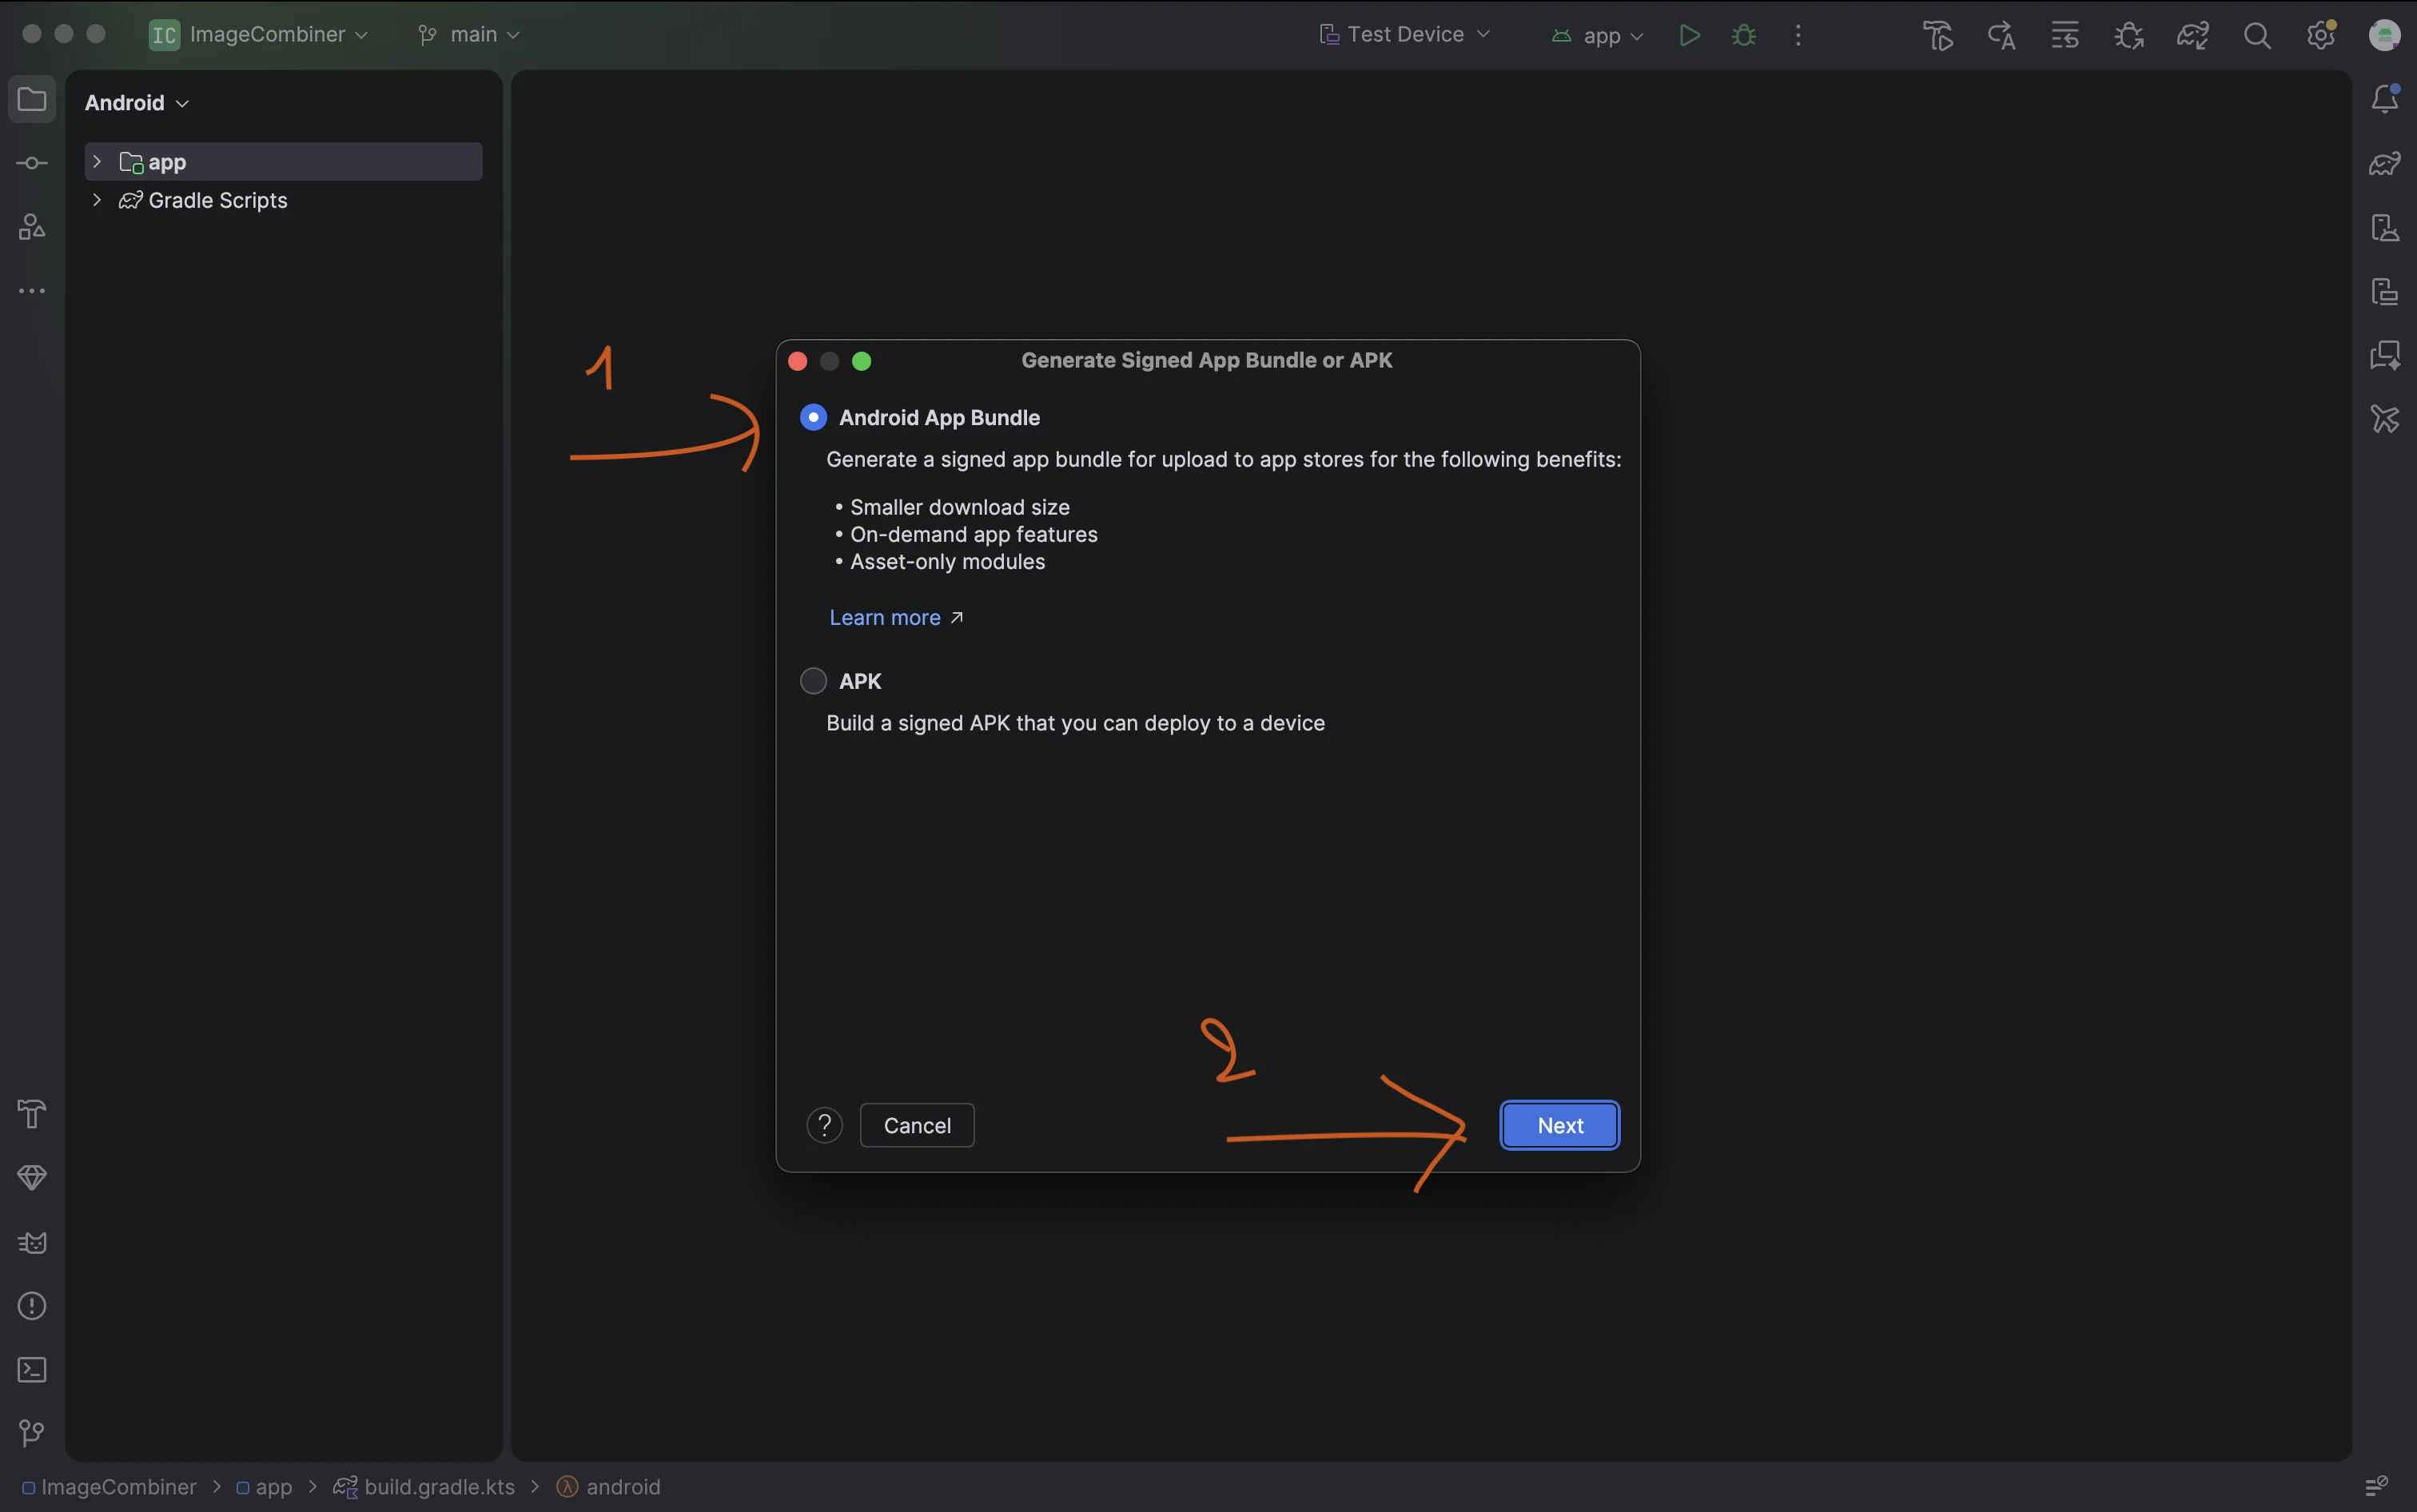Open the Gemini assistant icon on right
This screenshot has width=2417, height=1512.
(2385, 355)
